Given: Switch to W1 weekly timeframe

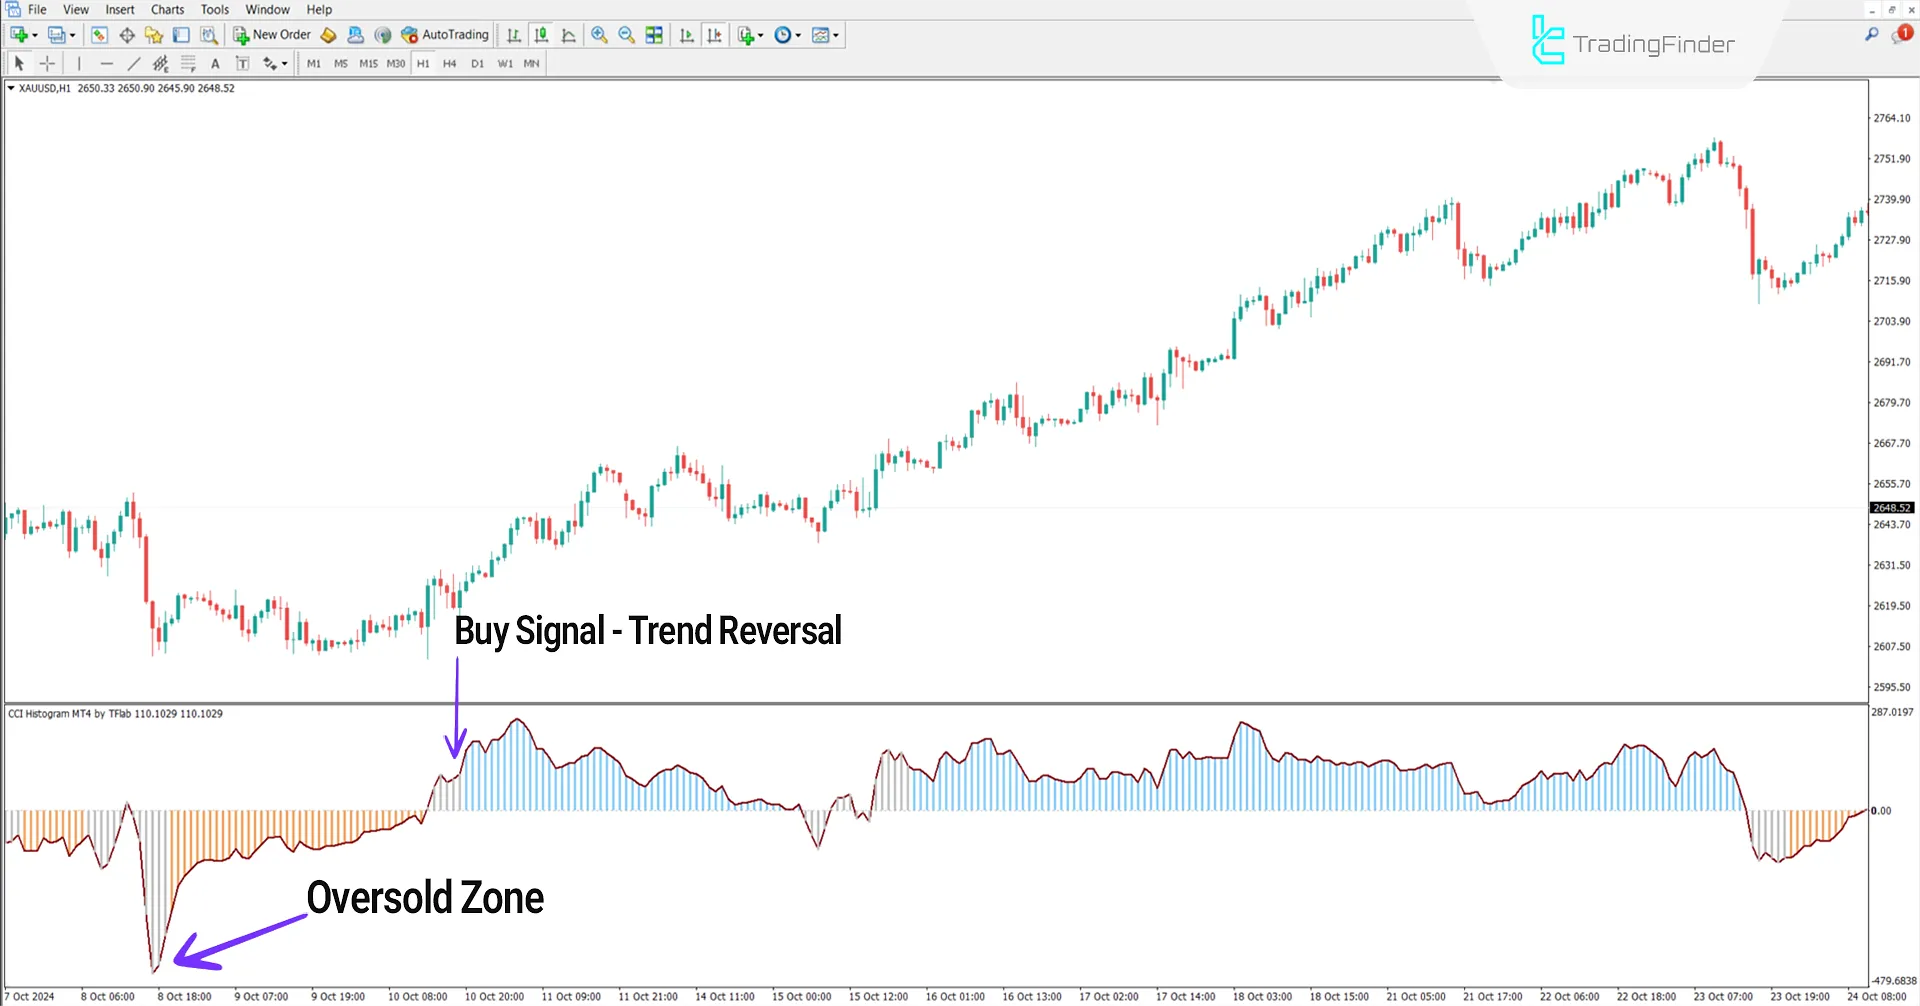Looking at the screenshot, I should pyautogui.click(x=505, y=63).
